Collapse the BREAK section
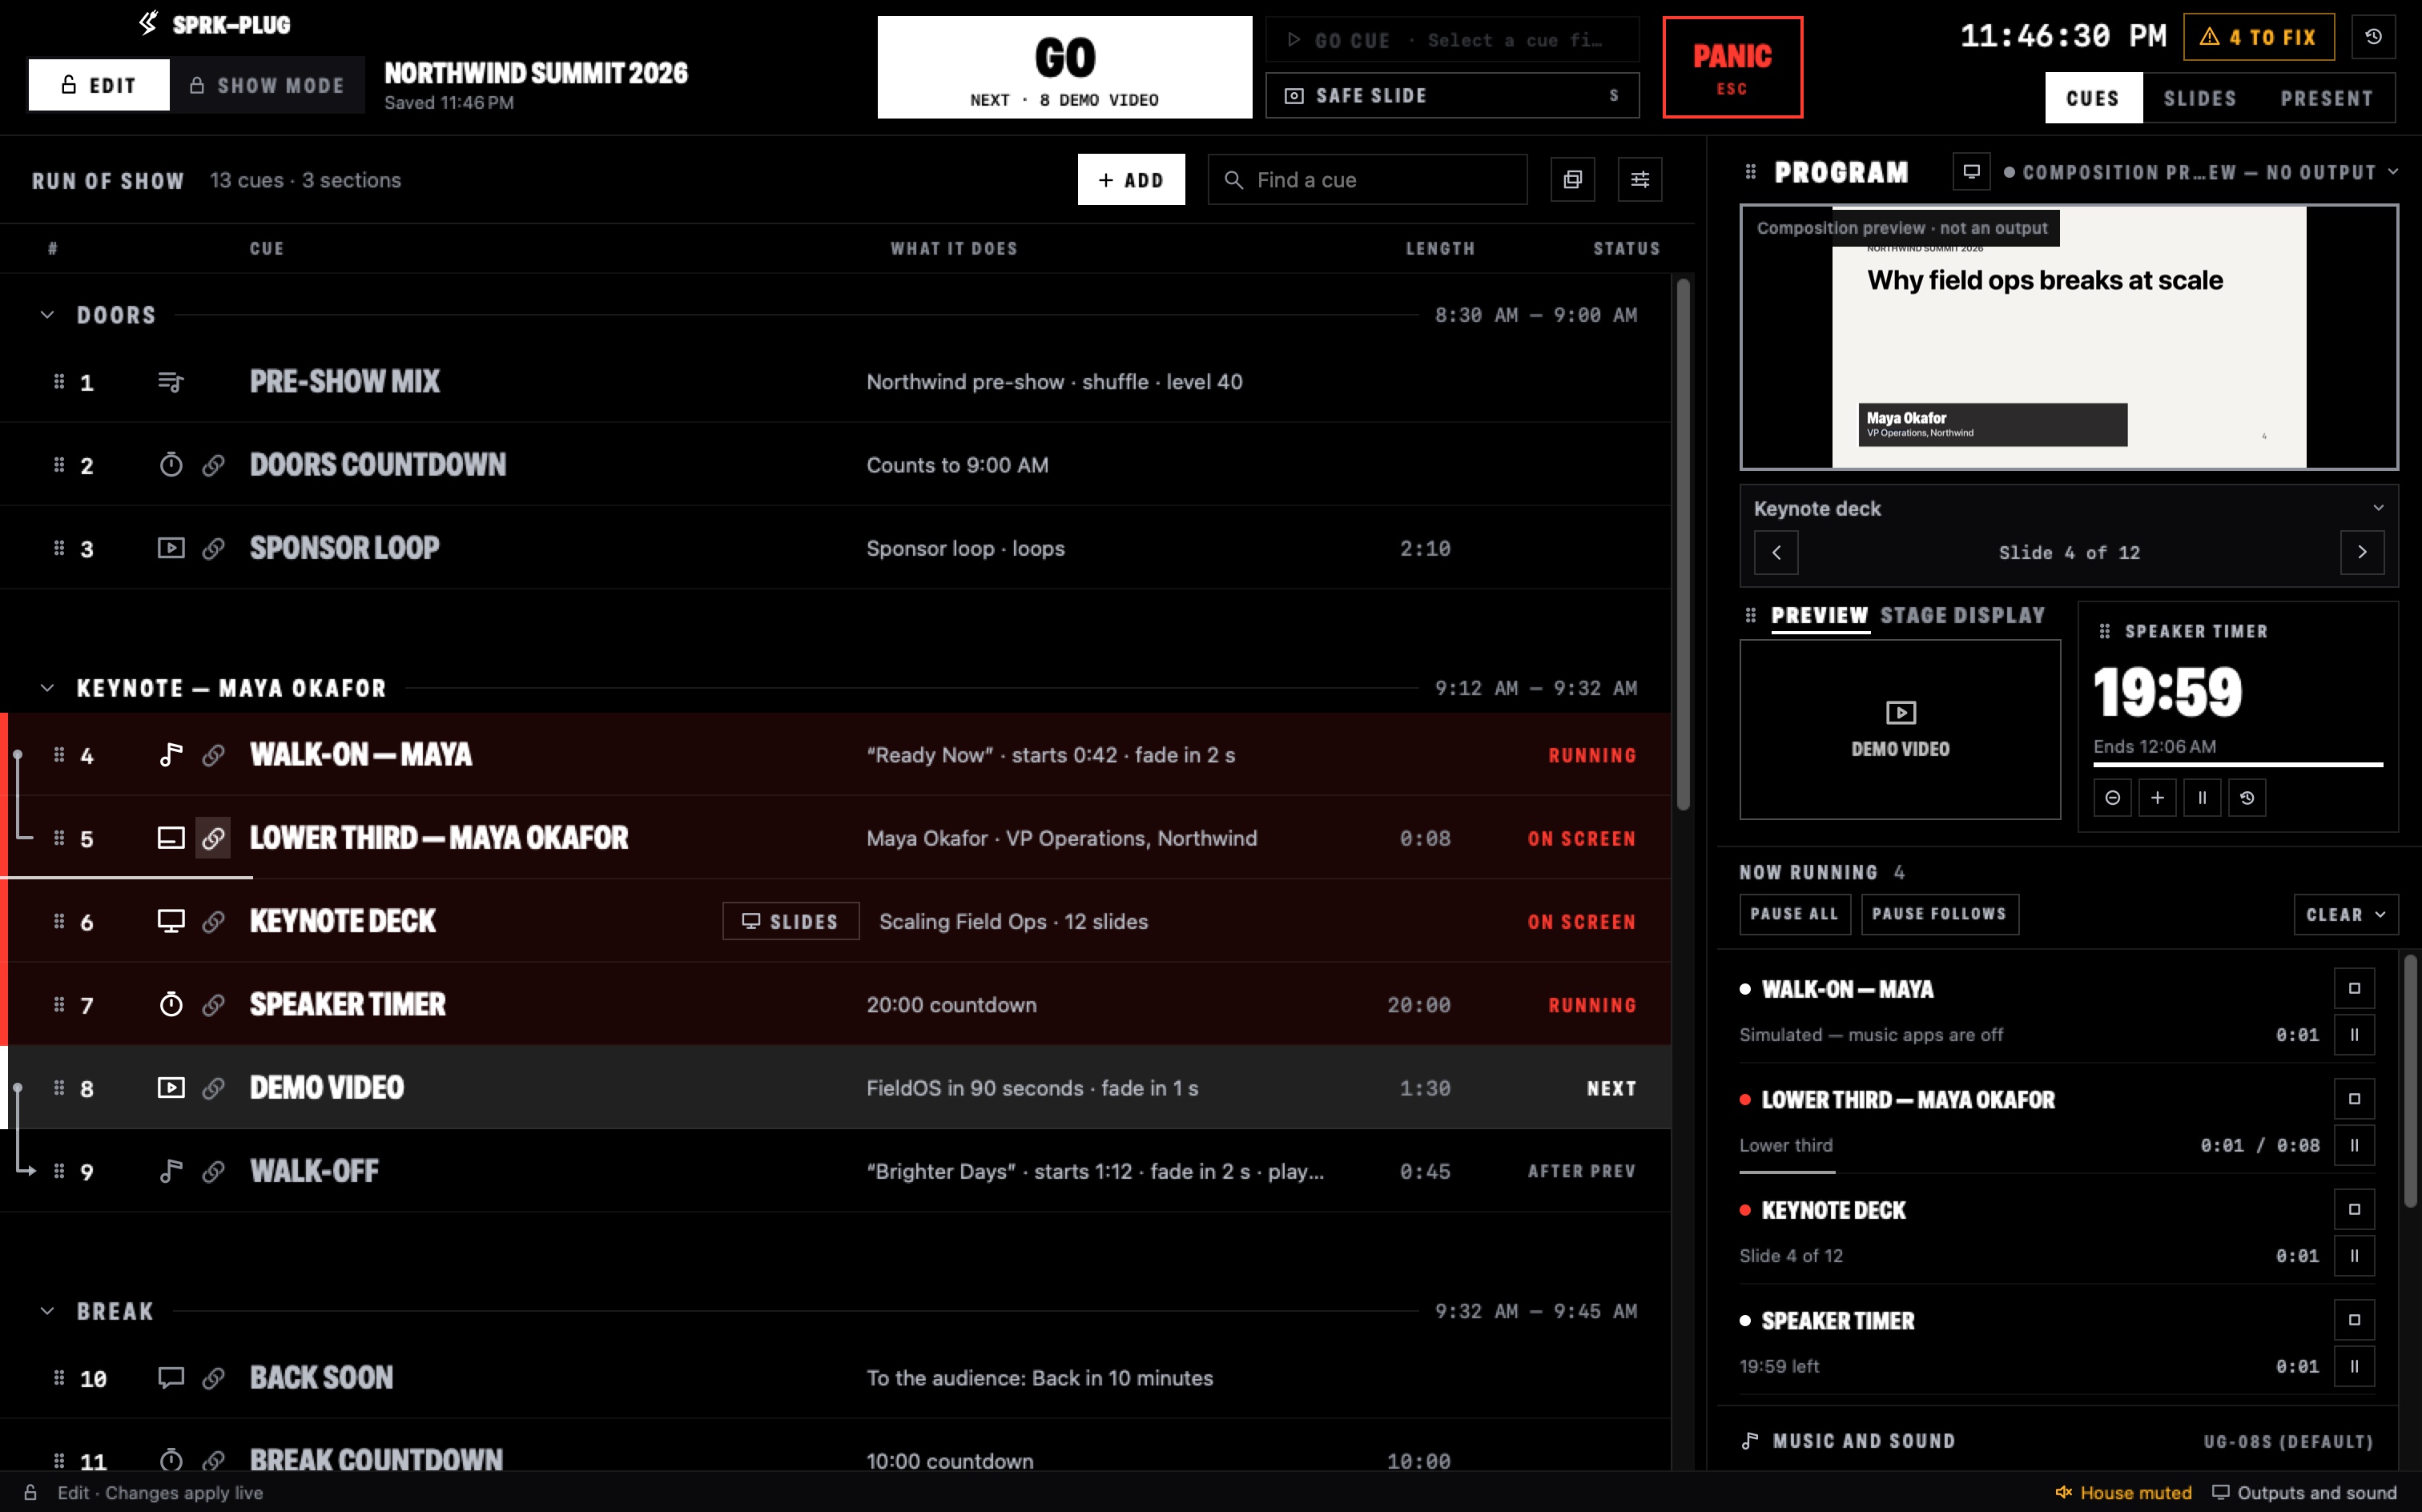2422x1512 pixels. point(47,1311)
